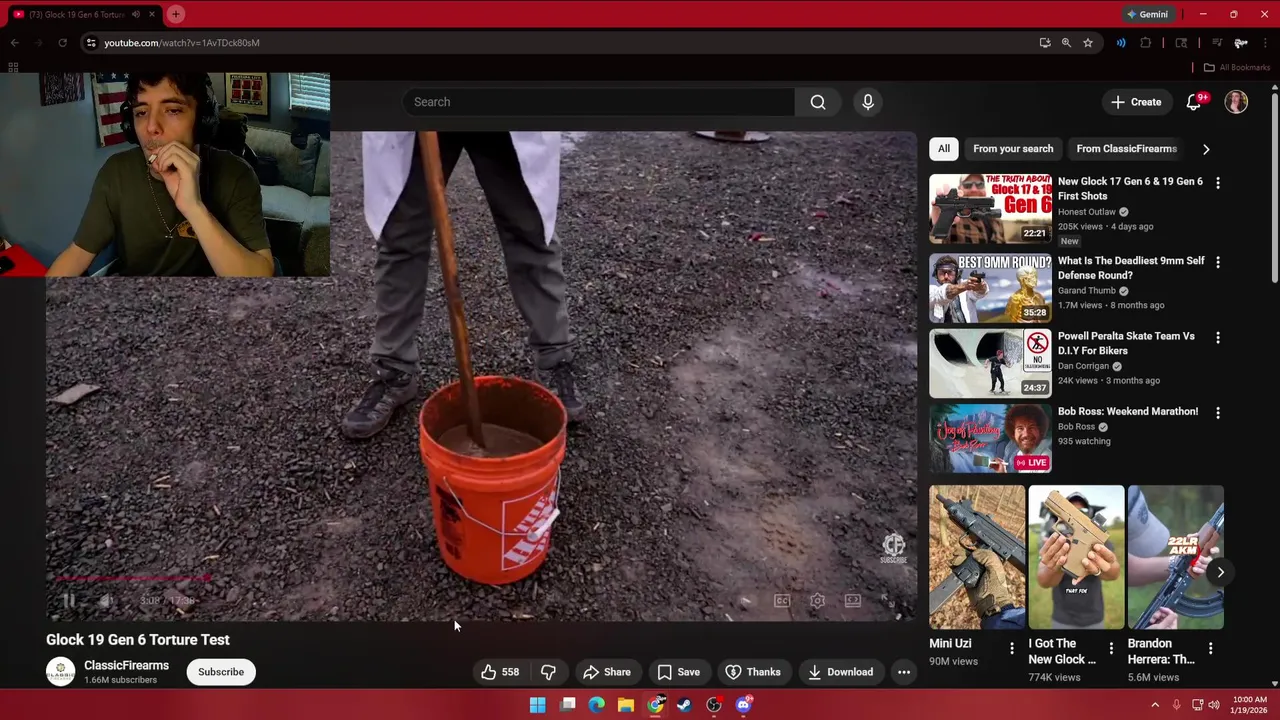
Task: Open browser zoom magnifier icon
Action: [x=1066, y=43]
